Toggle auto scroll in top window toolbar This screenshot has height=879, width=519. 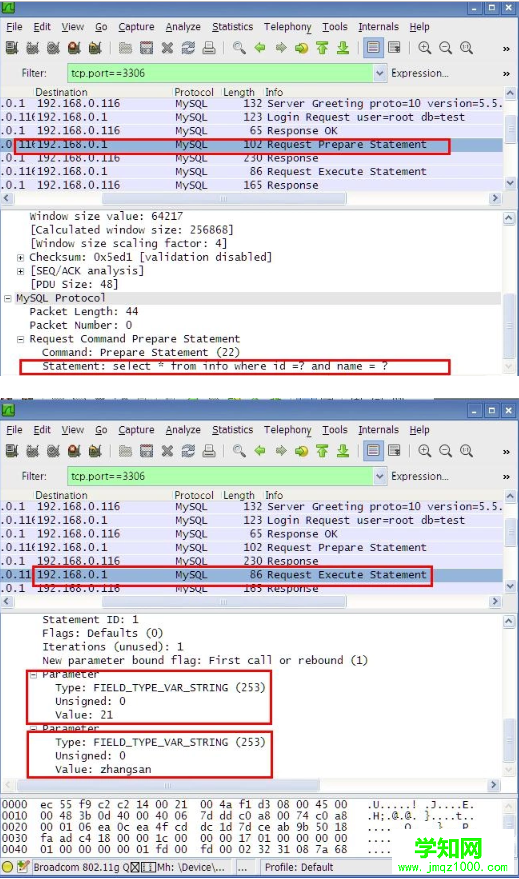tap(395, 48)
